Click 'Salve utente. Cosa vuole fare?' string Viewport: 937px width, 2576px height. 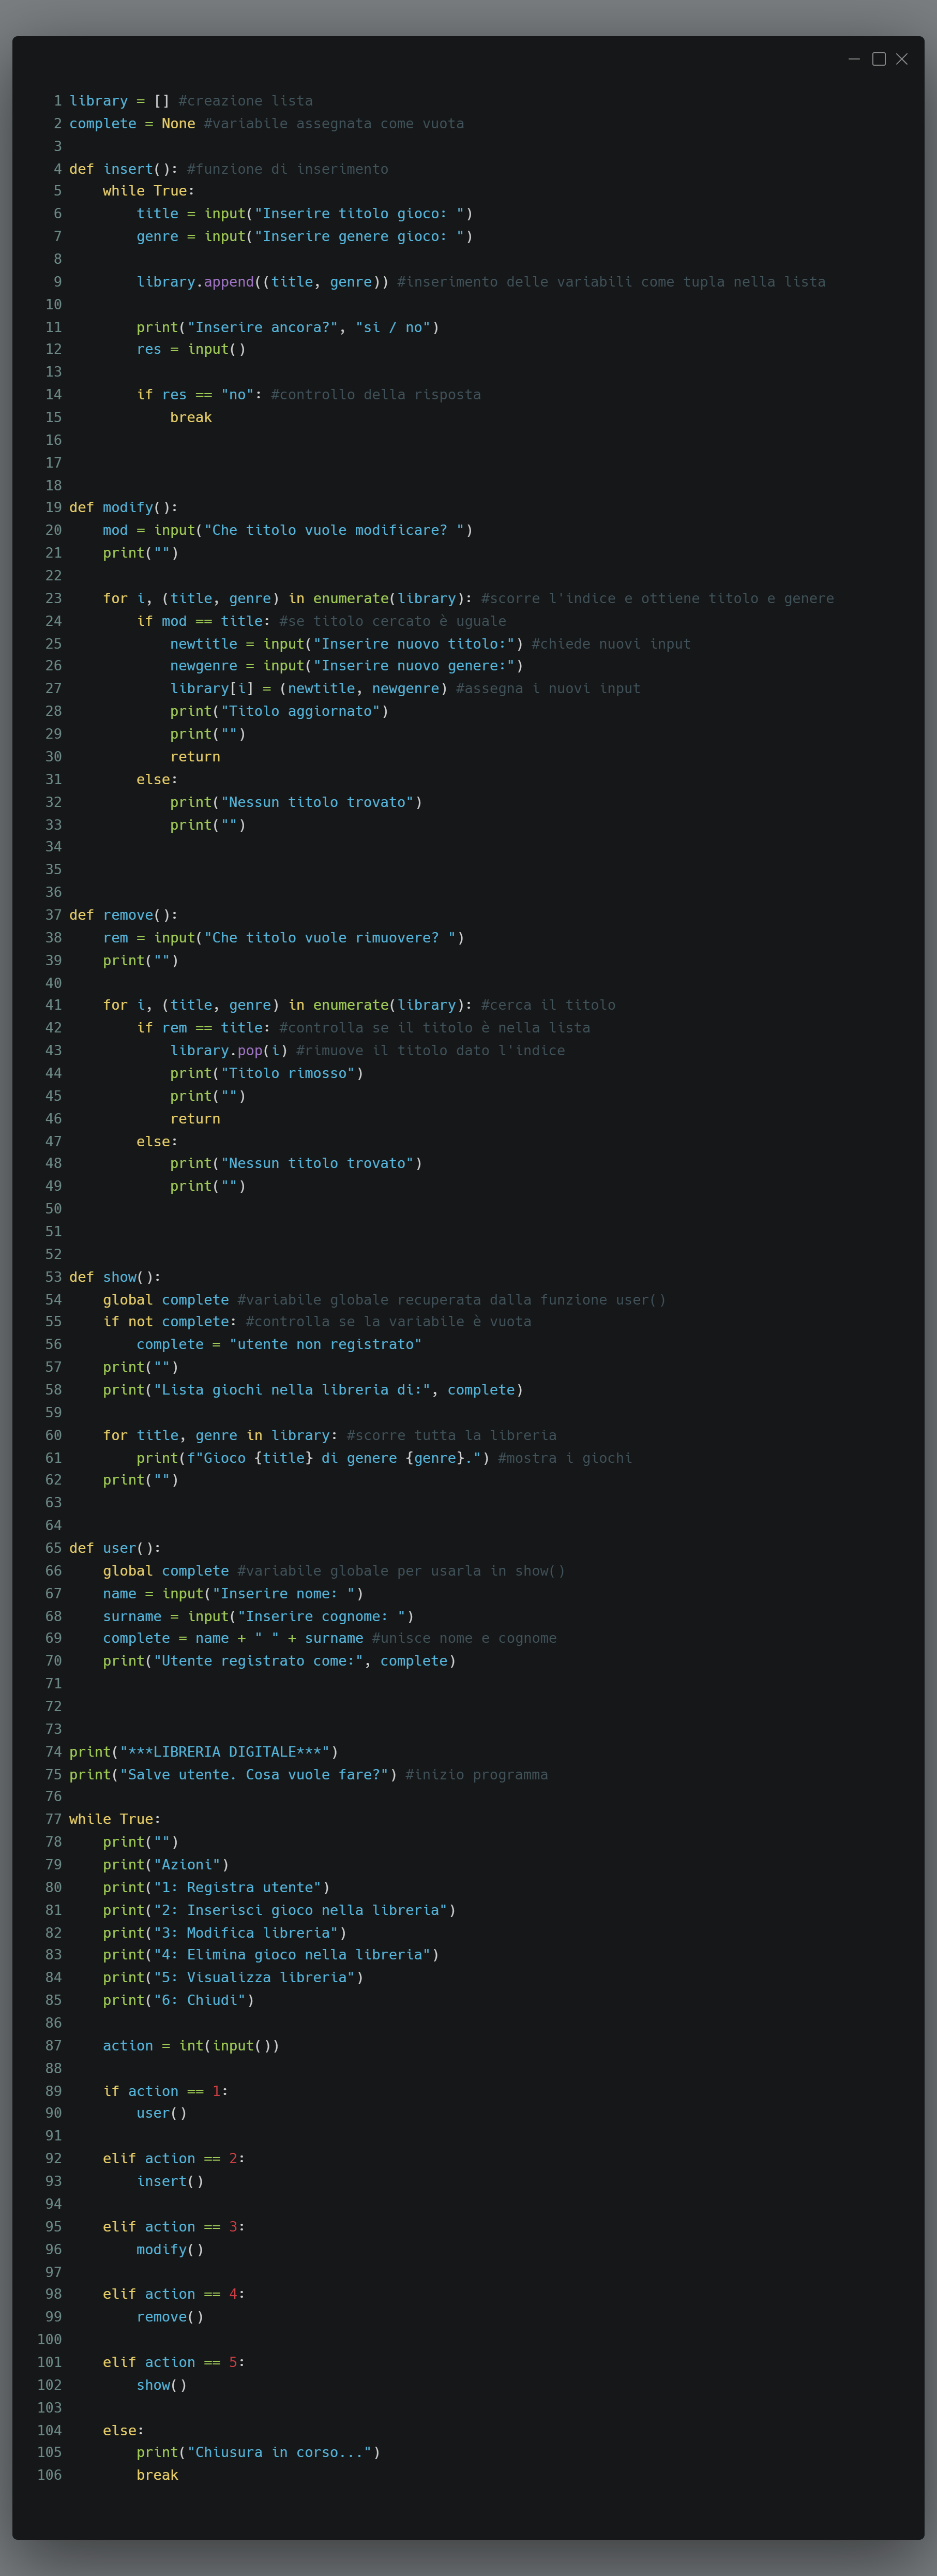tap(254, 1775)
